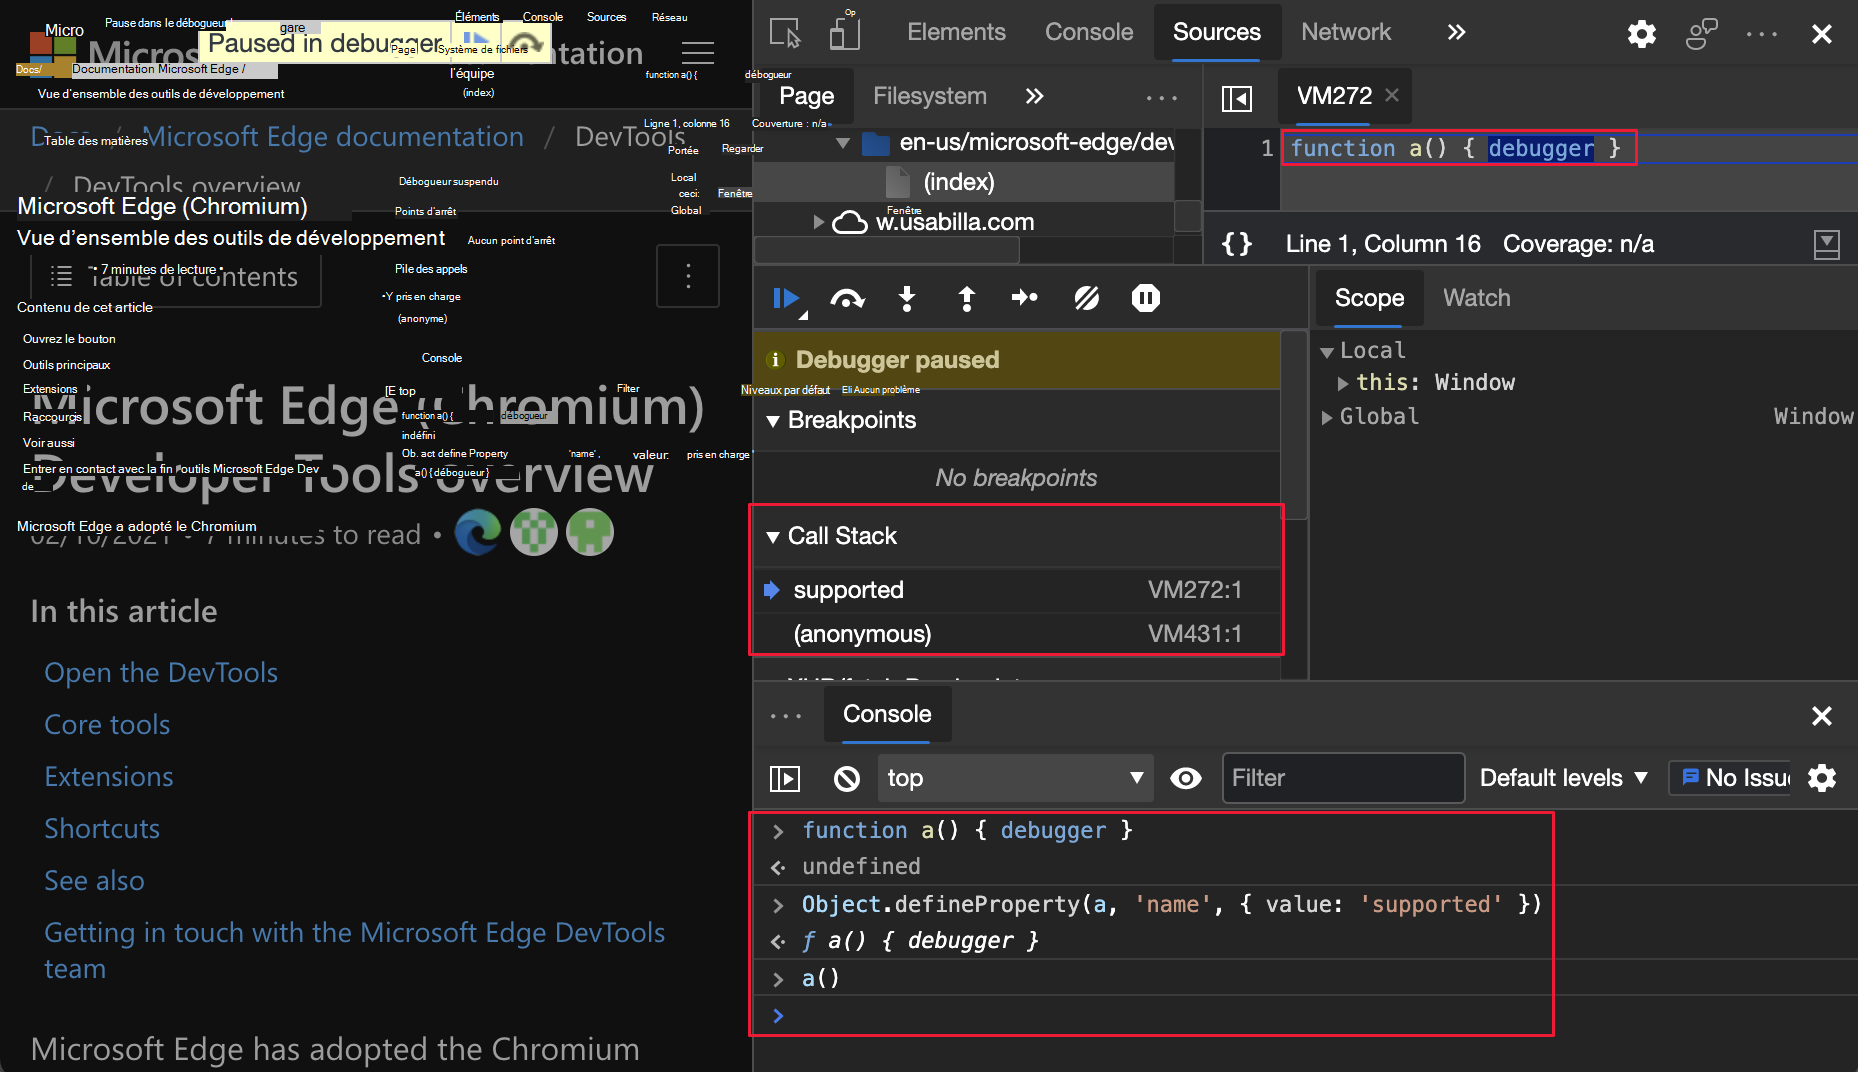Open the 'Open the DevTools' article link

pyautogui.click(x=161, y=673)
